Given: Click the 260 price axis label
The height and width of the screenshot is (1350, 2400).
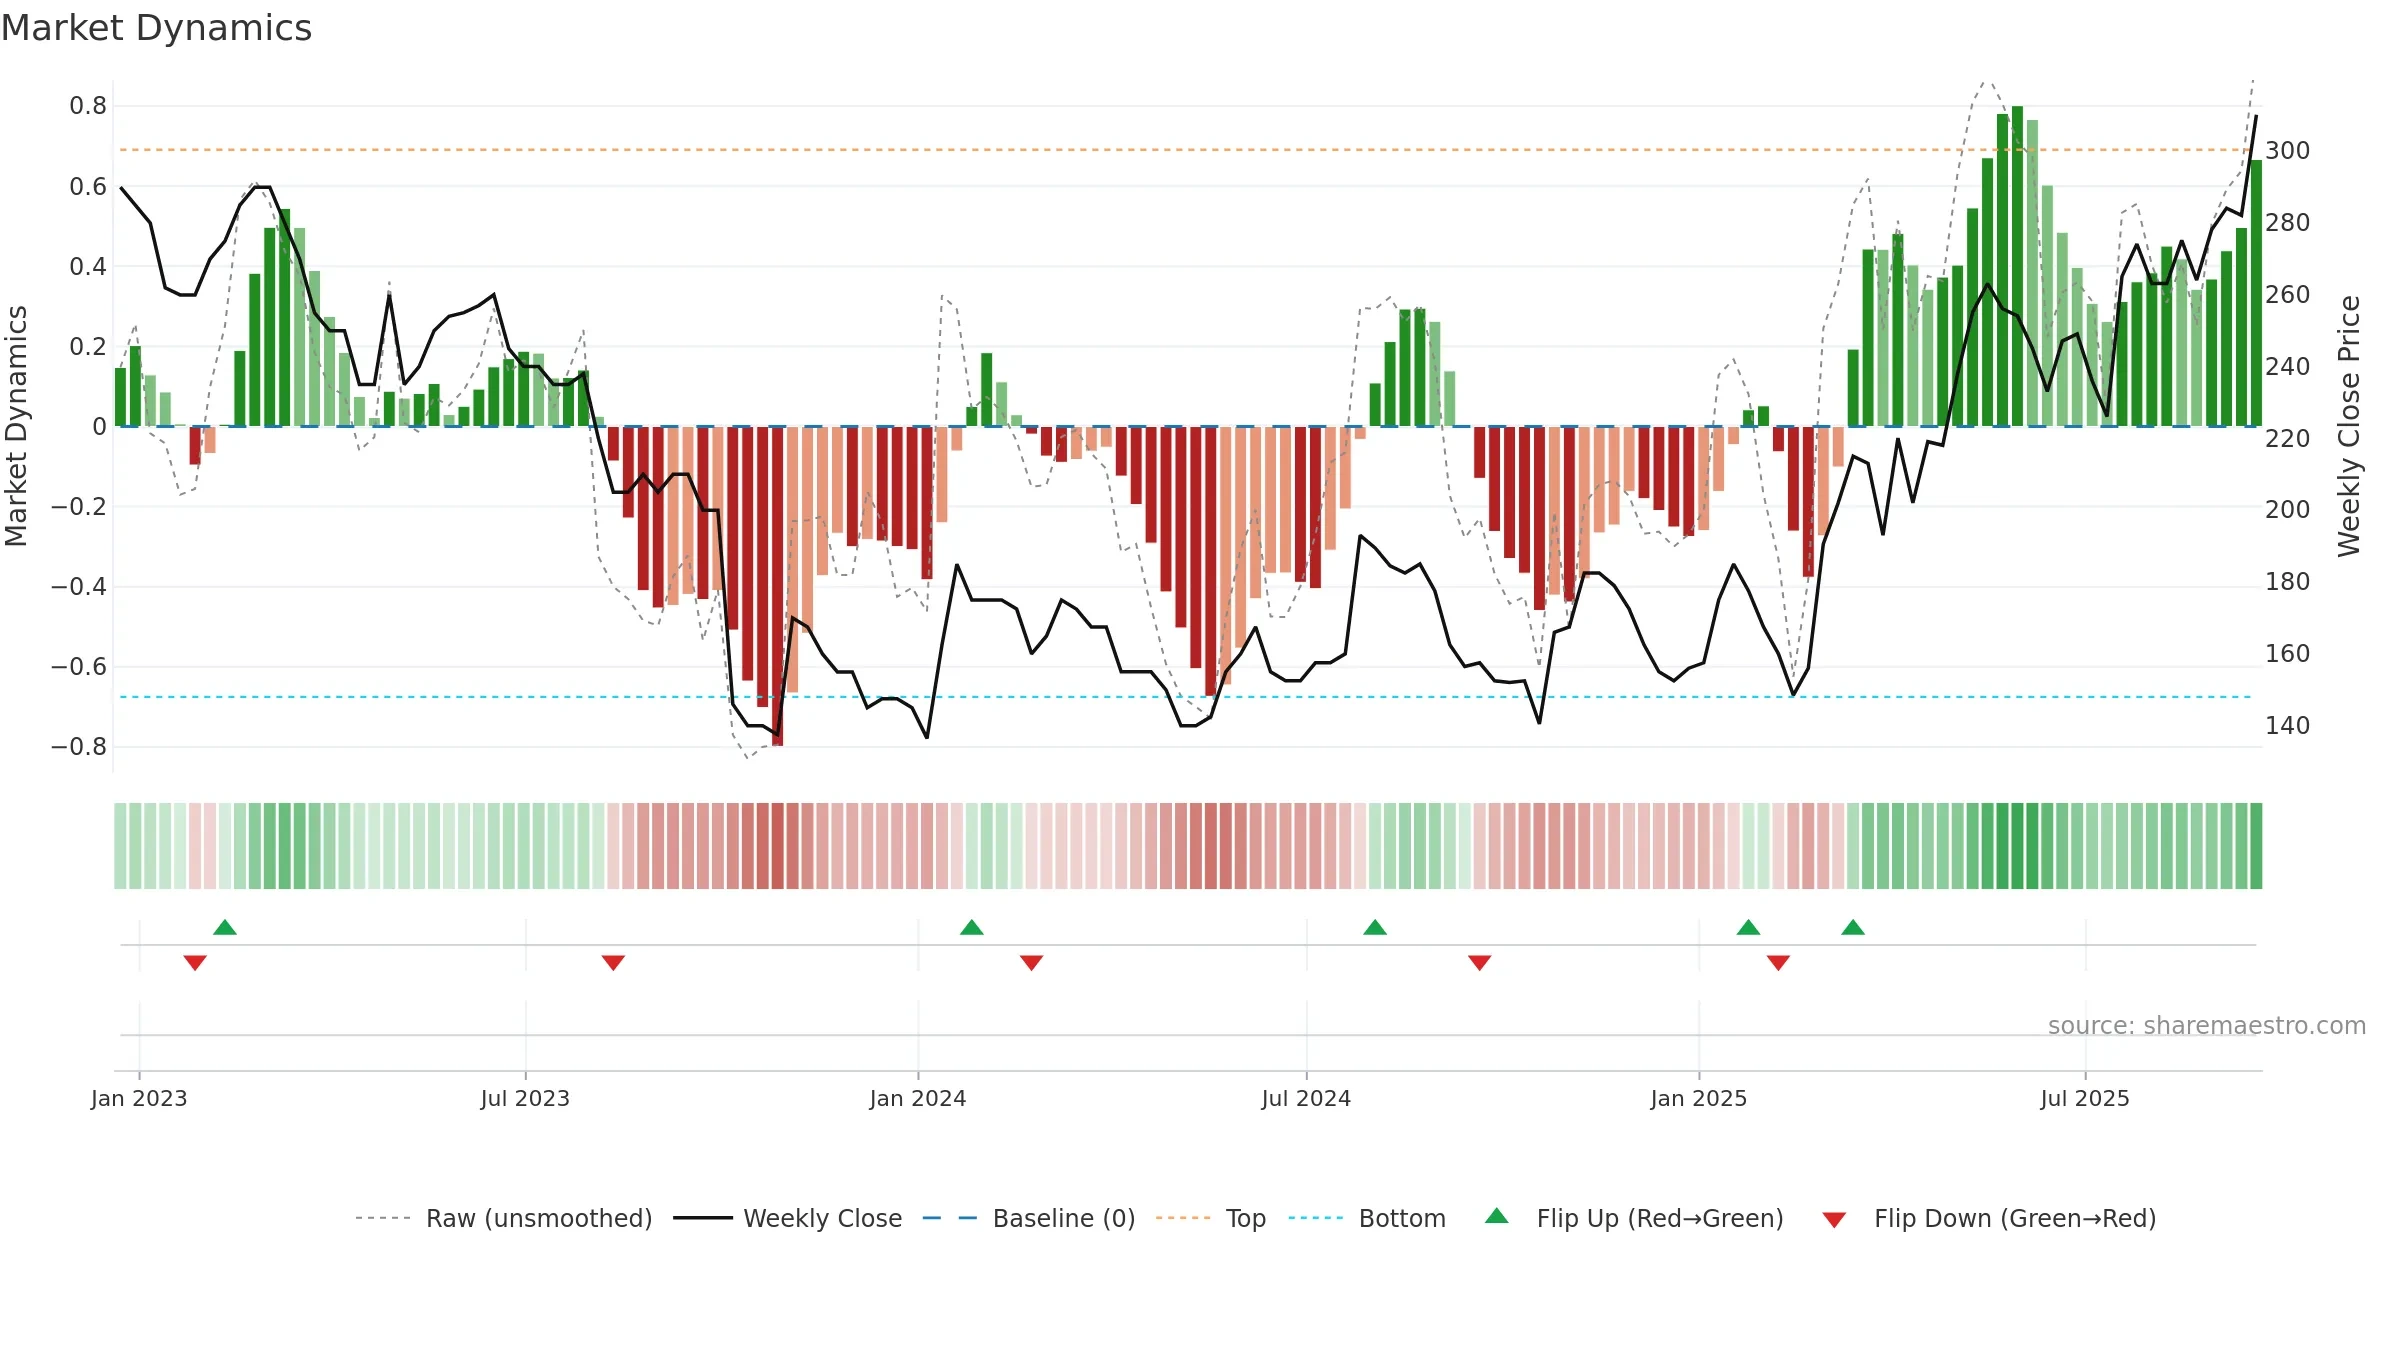Looking at the screenshot, I should [x=2288, y=294].
